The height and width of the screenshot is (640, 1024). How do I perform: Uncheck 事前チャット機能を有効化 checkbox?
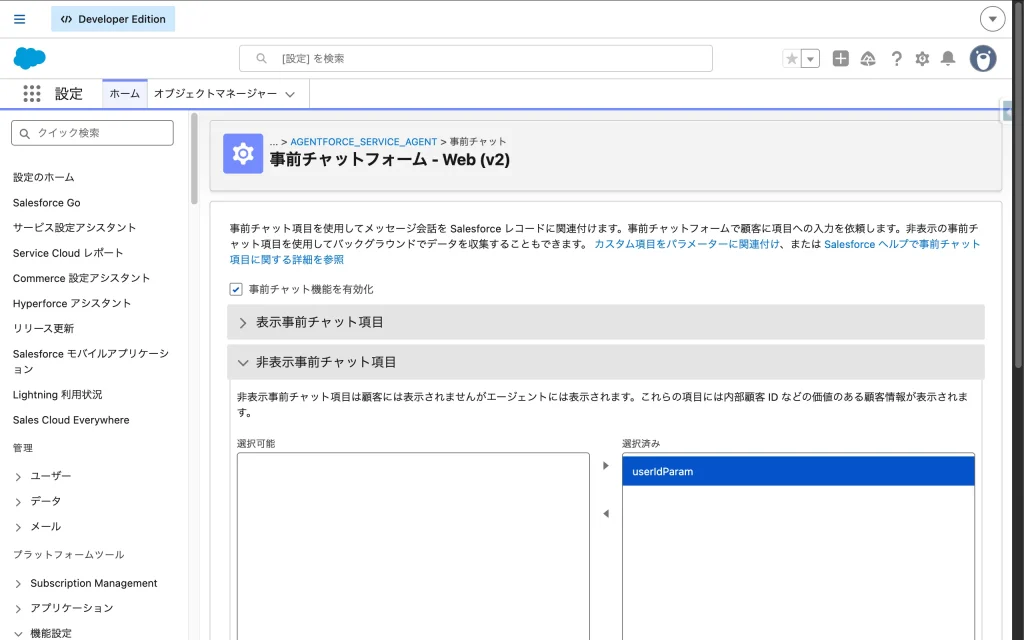click(x=236, y=289)
